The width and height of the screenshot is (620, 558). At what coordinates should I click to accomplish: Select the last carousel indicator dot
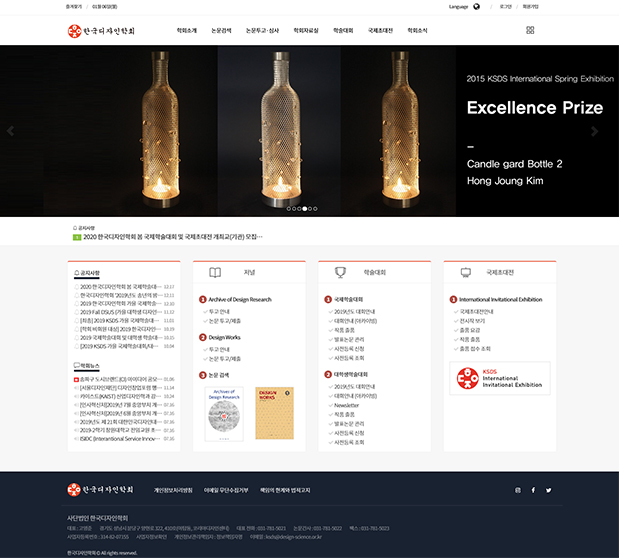(x=318, y=209)
